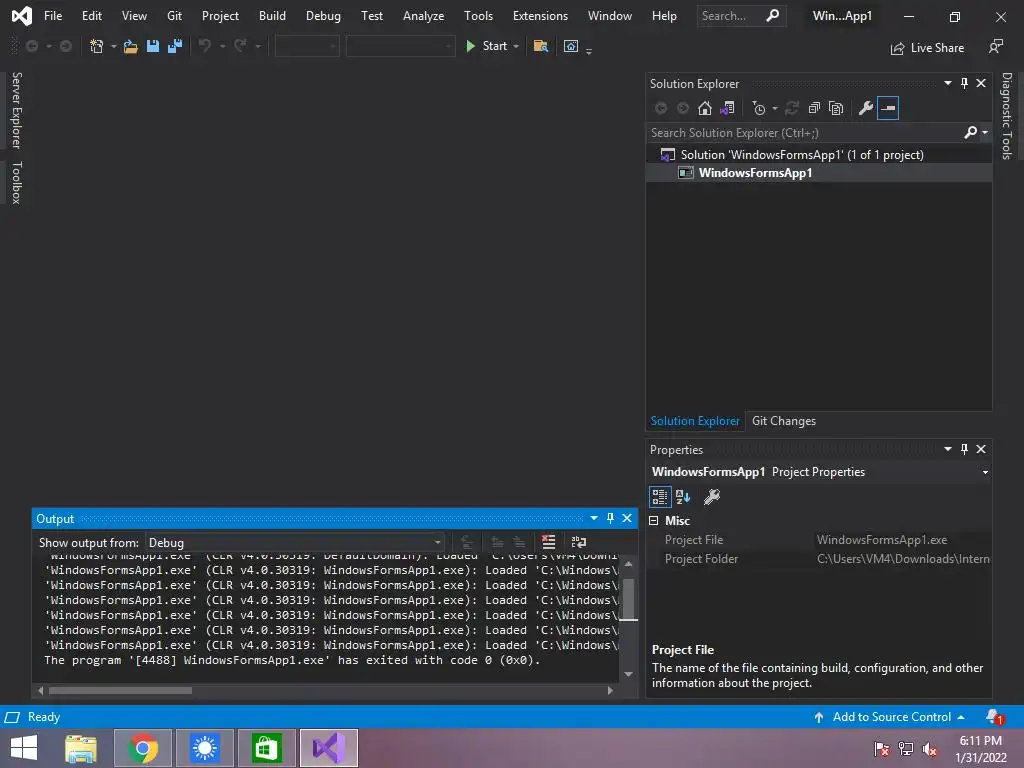The height and width of the screenshot is (768, 1024).
Task: Open Add to Source Control menu
Action: [891, 717]
